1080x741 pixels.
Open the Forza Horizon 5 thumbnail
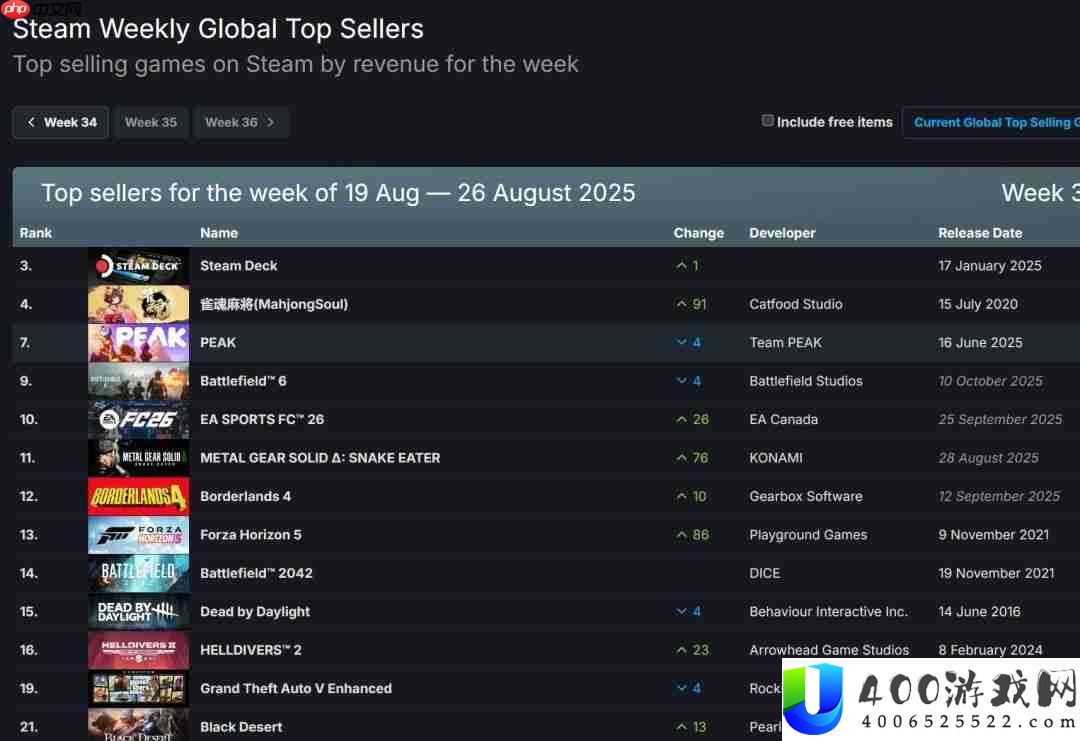(138, 535)
